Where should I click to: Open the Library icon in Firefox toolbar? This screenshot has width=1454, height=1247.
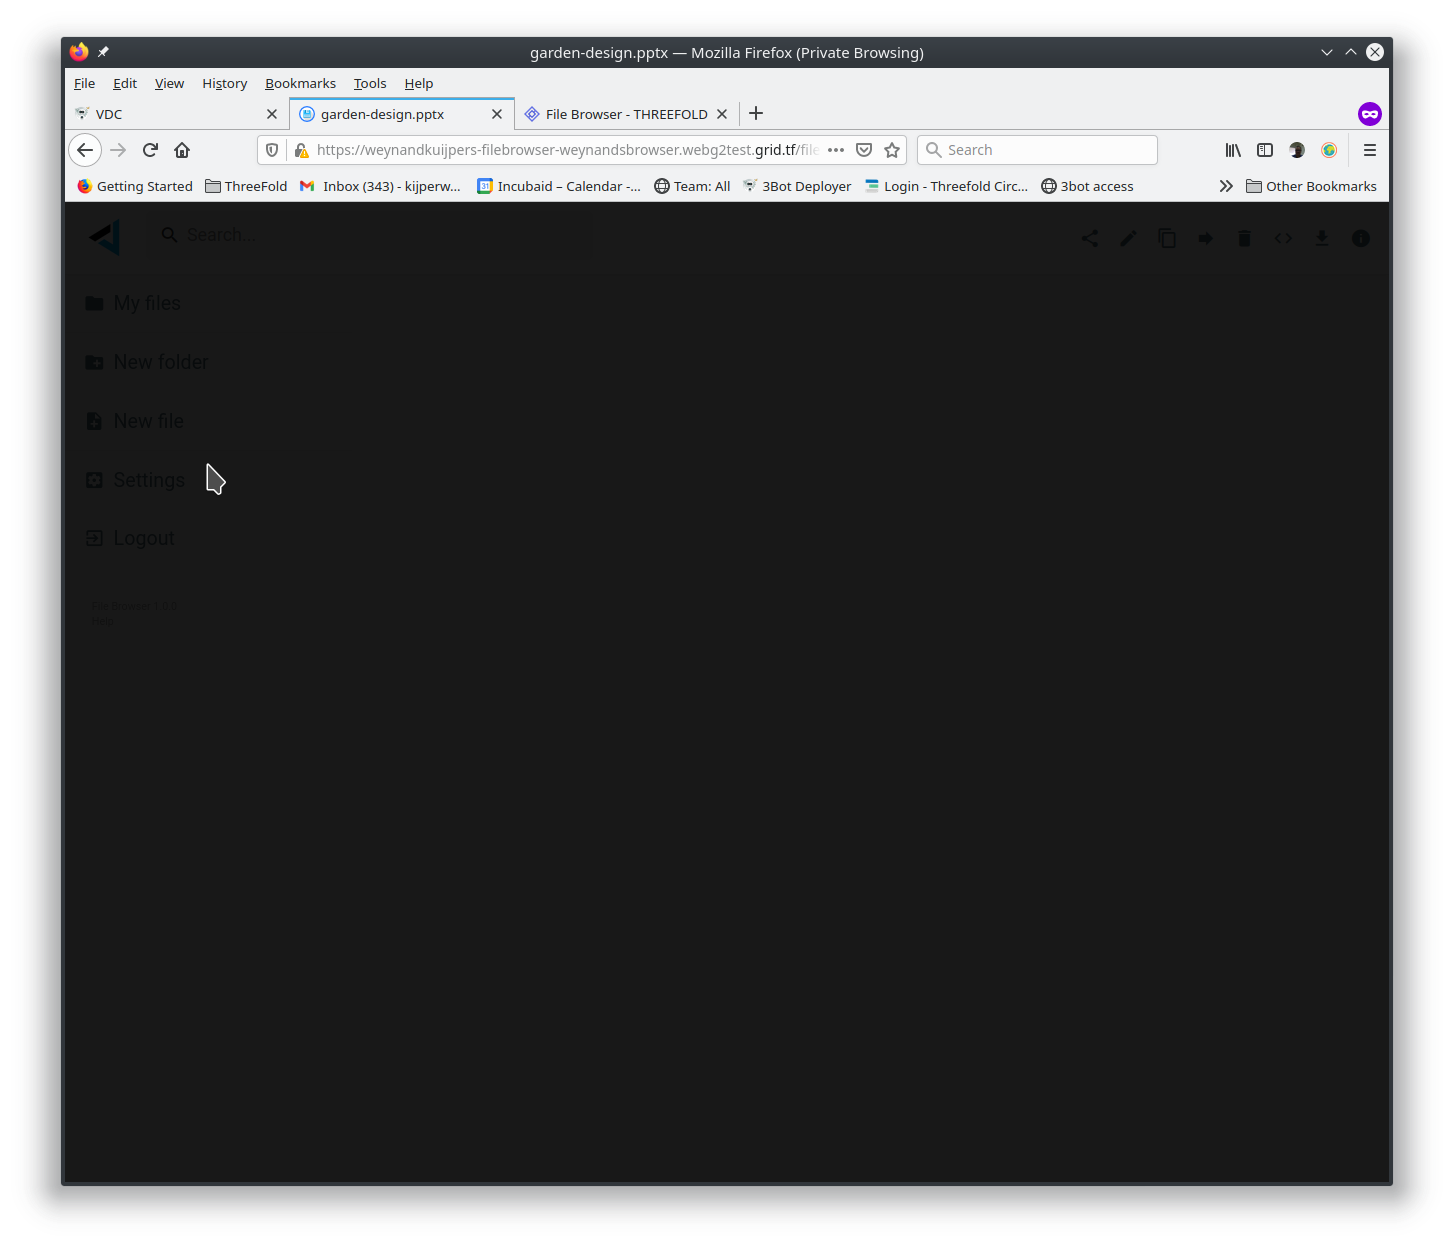point(1233,150)
